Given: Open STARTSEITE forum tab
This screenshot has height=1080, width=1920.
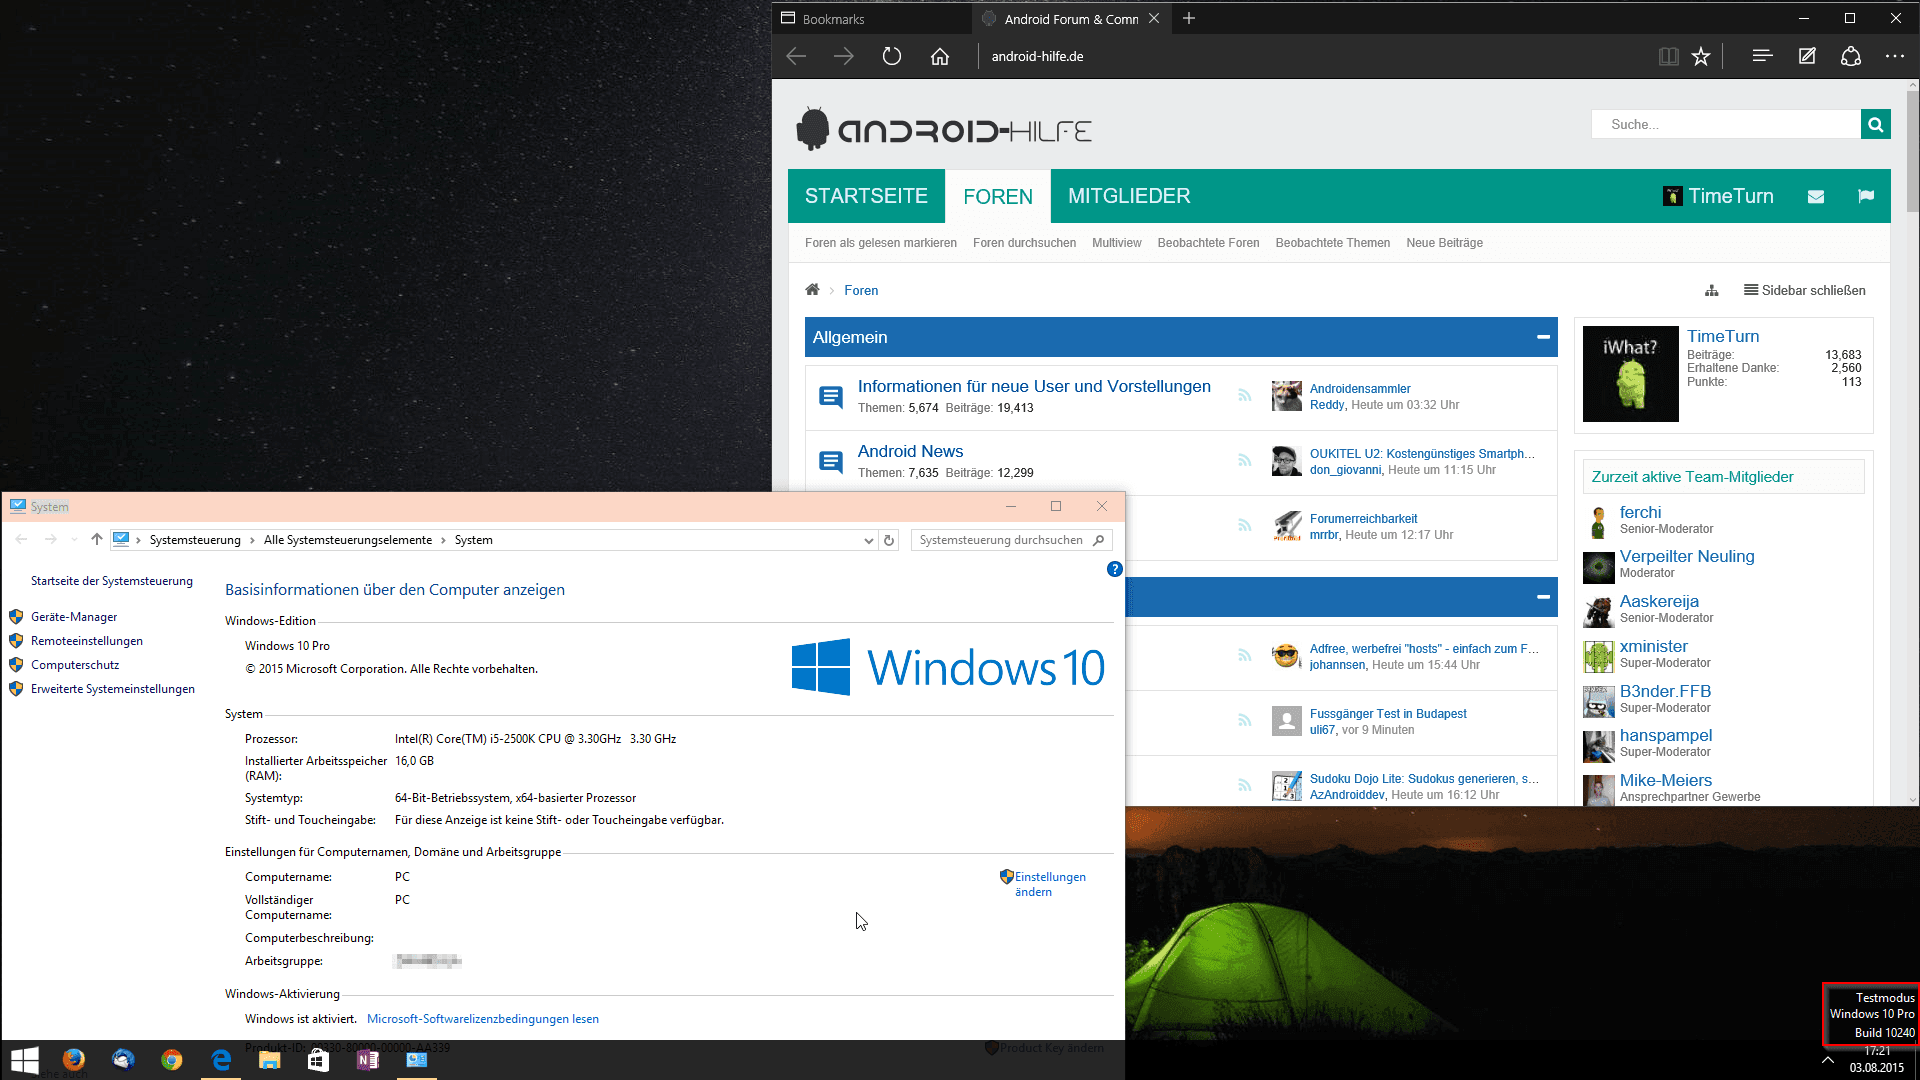Looking at the screenshot, I should pos(866,196).
